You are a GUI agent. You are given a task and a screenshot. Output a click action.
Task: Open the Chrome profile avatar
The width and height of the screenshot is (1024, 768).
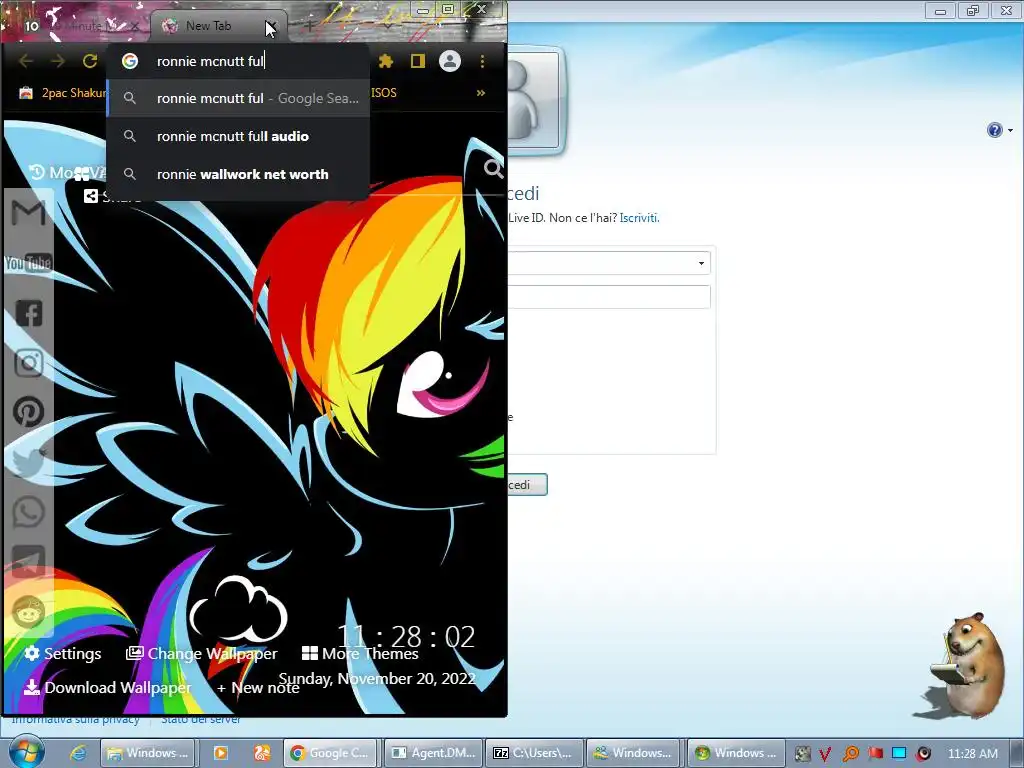click(450, 61)
